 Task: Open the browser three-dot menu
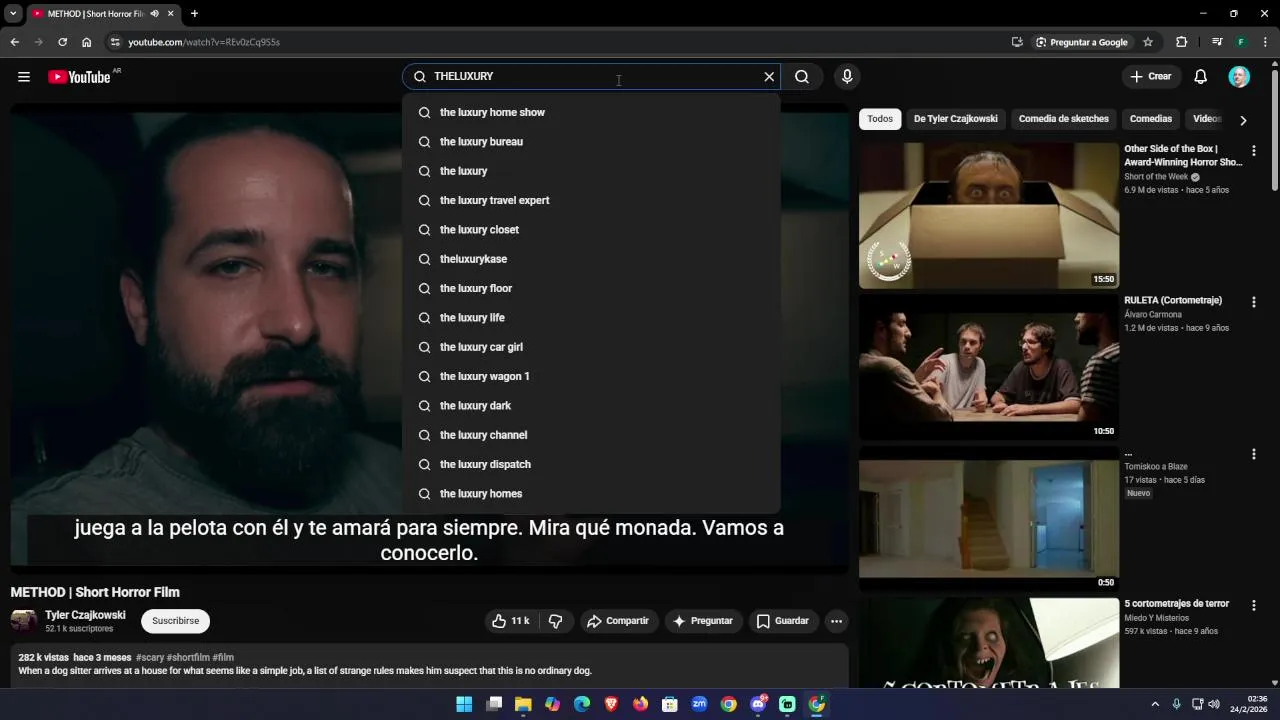point(1265,42)
